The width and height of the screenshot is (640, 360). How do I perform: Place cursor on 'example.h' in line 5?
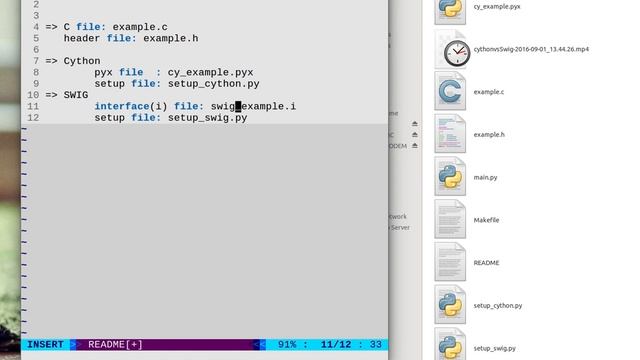click(x=171, y=38)
